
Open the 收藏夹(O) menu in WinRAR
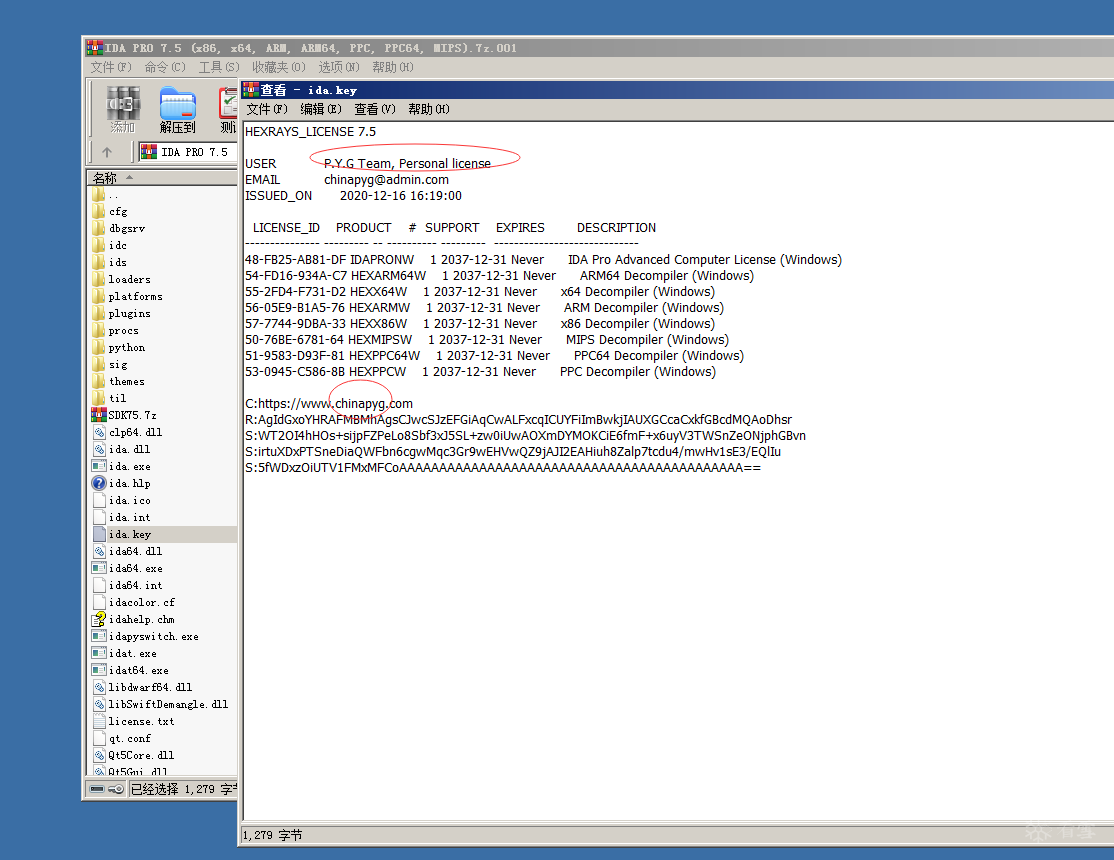[278, 67]
